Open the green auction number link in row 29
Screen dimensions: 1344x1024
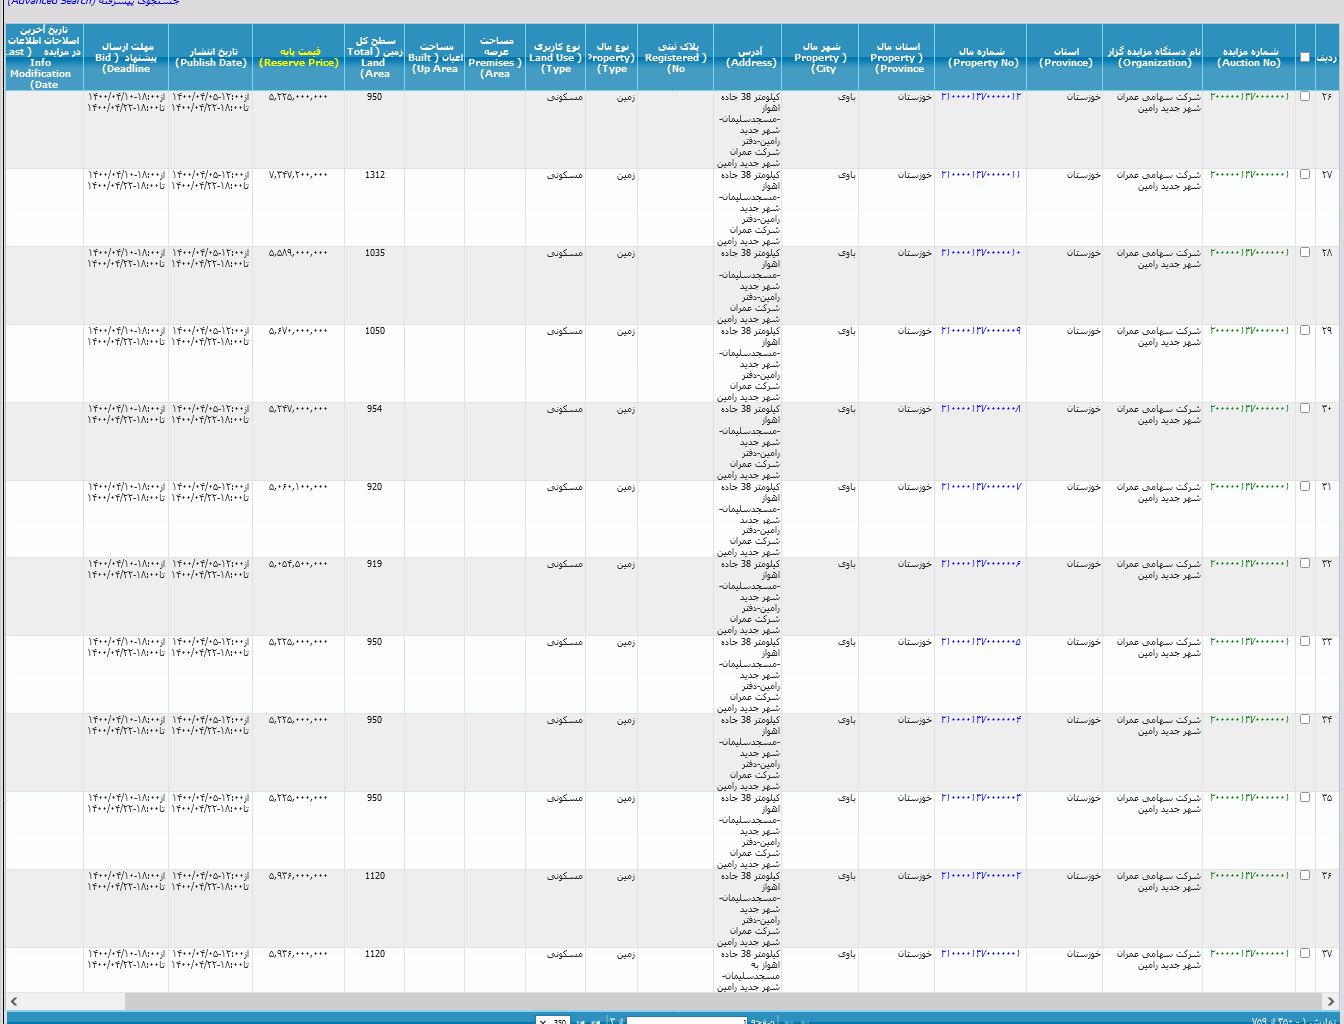(x=1249, y=331)
